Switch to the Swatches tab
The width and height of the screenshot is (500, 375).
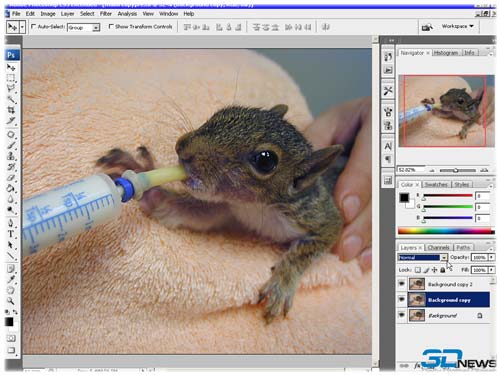(436, 184)
